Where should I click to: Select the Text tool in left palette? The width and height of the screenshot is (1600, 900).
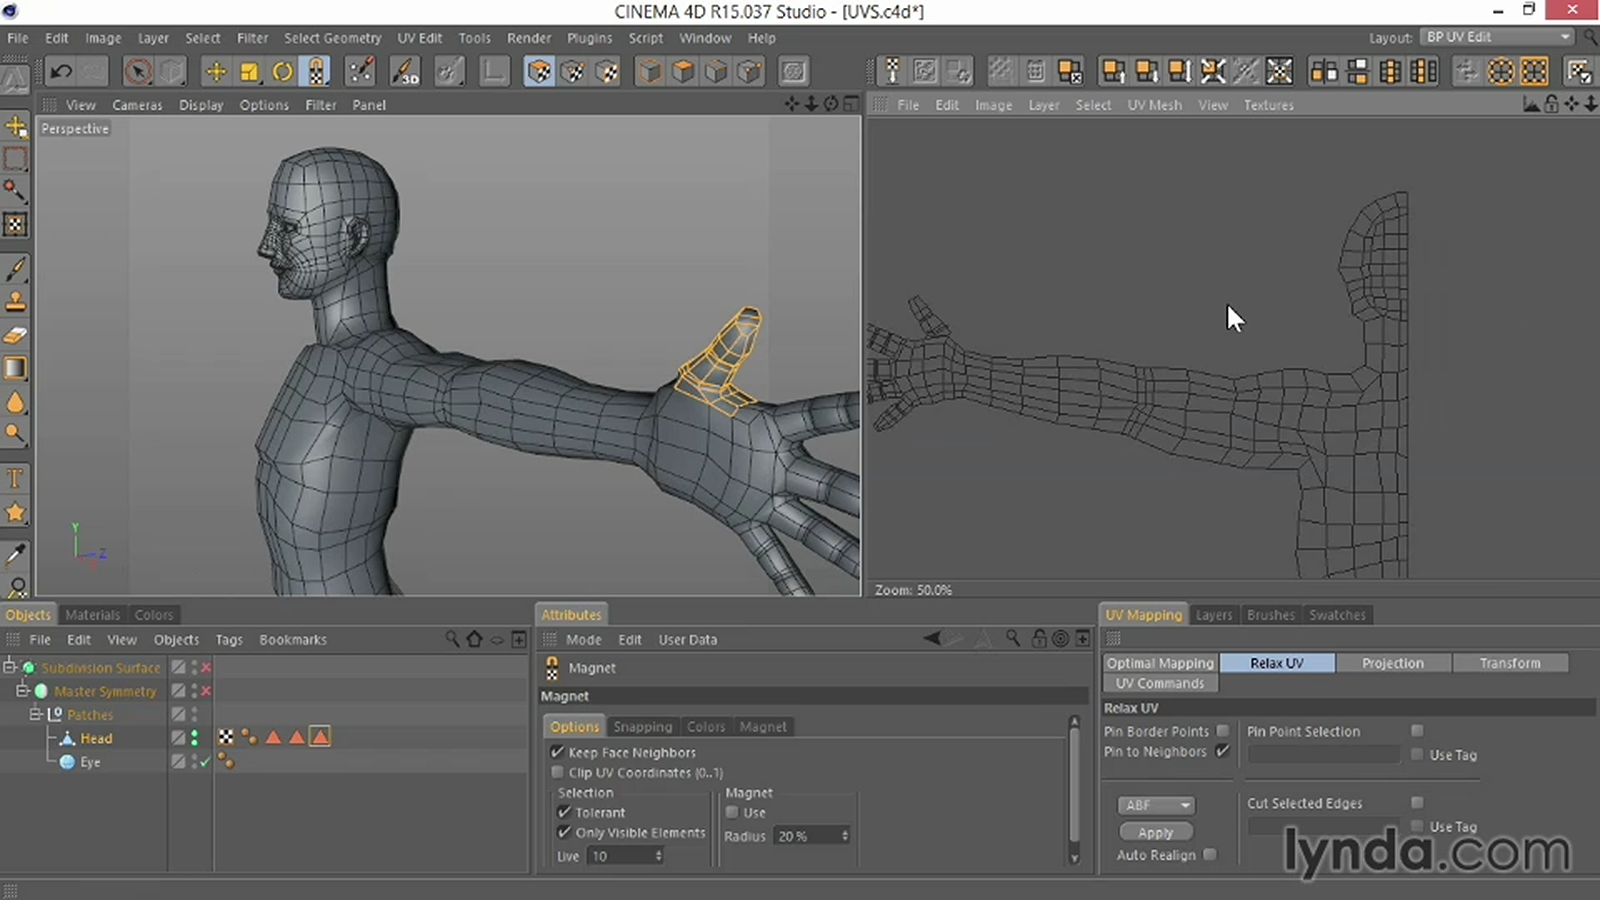coord(15,478)
